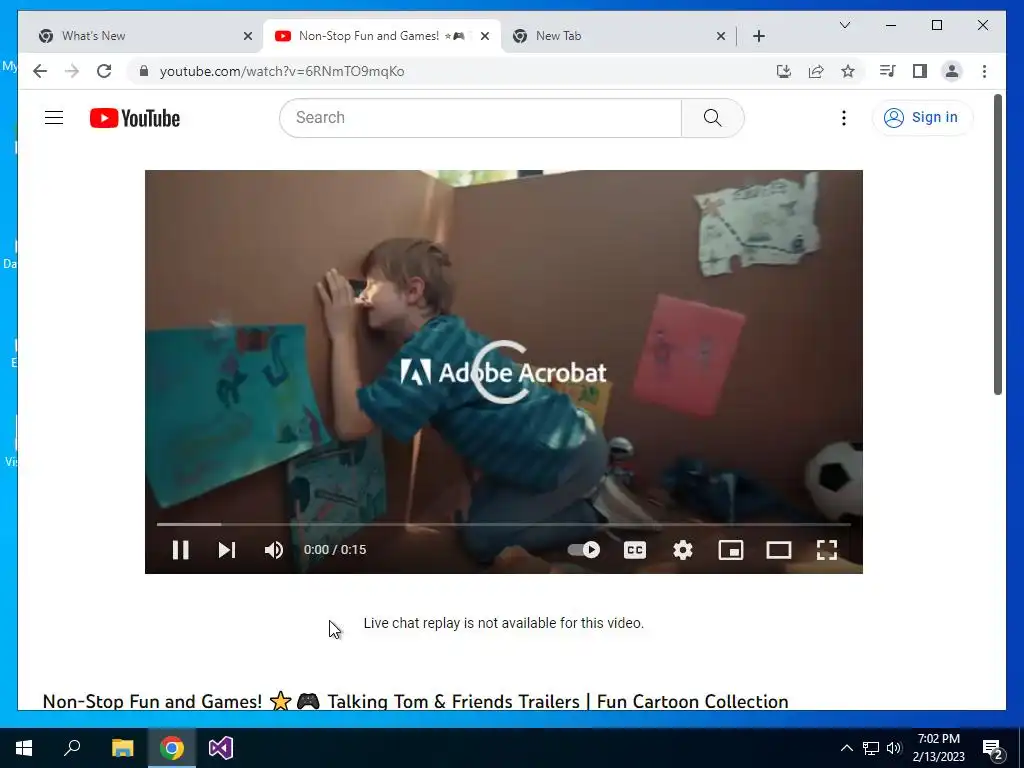Focus the YouTube Search box
Screen dimensions: 1024x768
coord(481,118)
